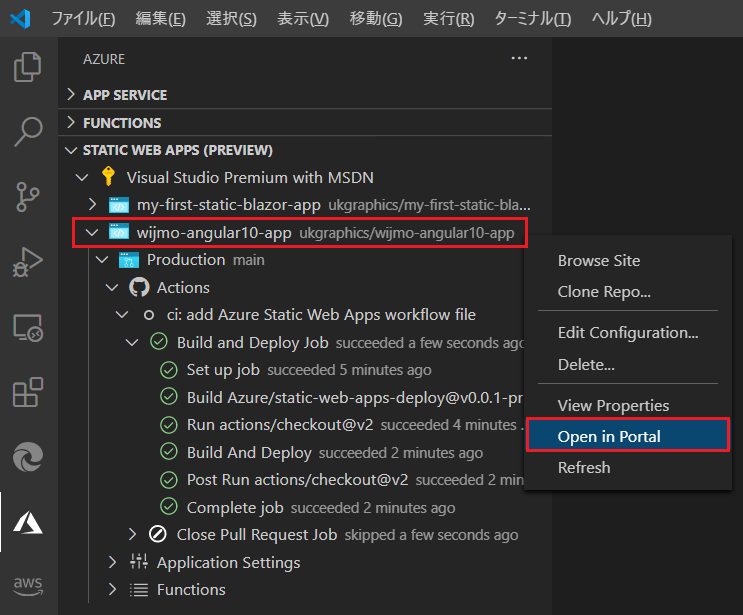Choose View Properties from context menu
The height and width of the screenshot is (615, 743).
(628, 406)
